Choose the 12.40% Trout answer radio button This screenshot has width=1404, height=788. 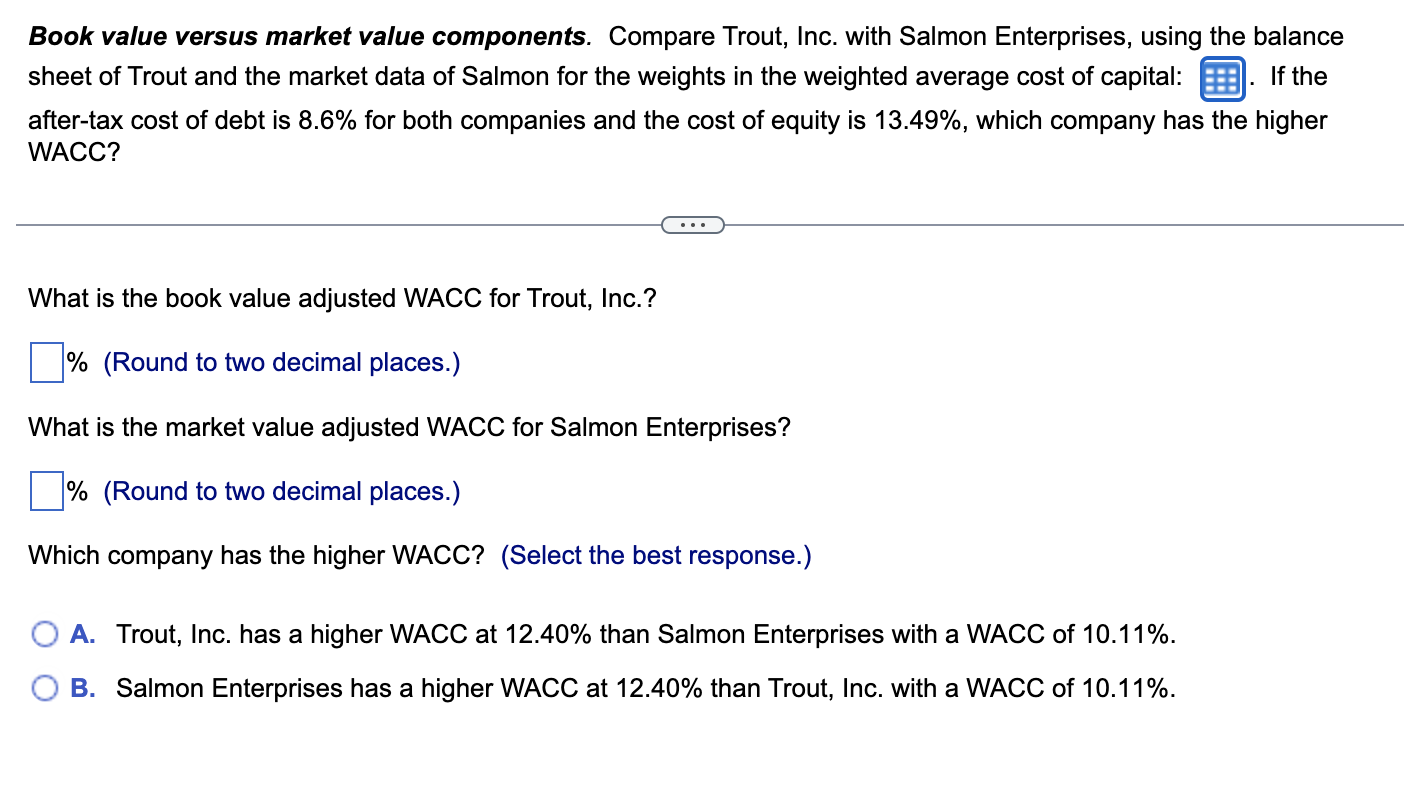pyautogui.click(x=44, y=634)
